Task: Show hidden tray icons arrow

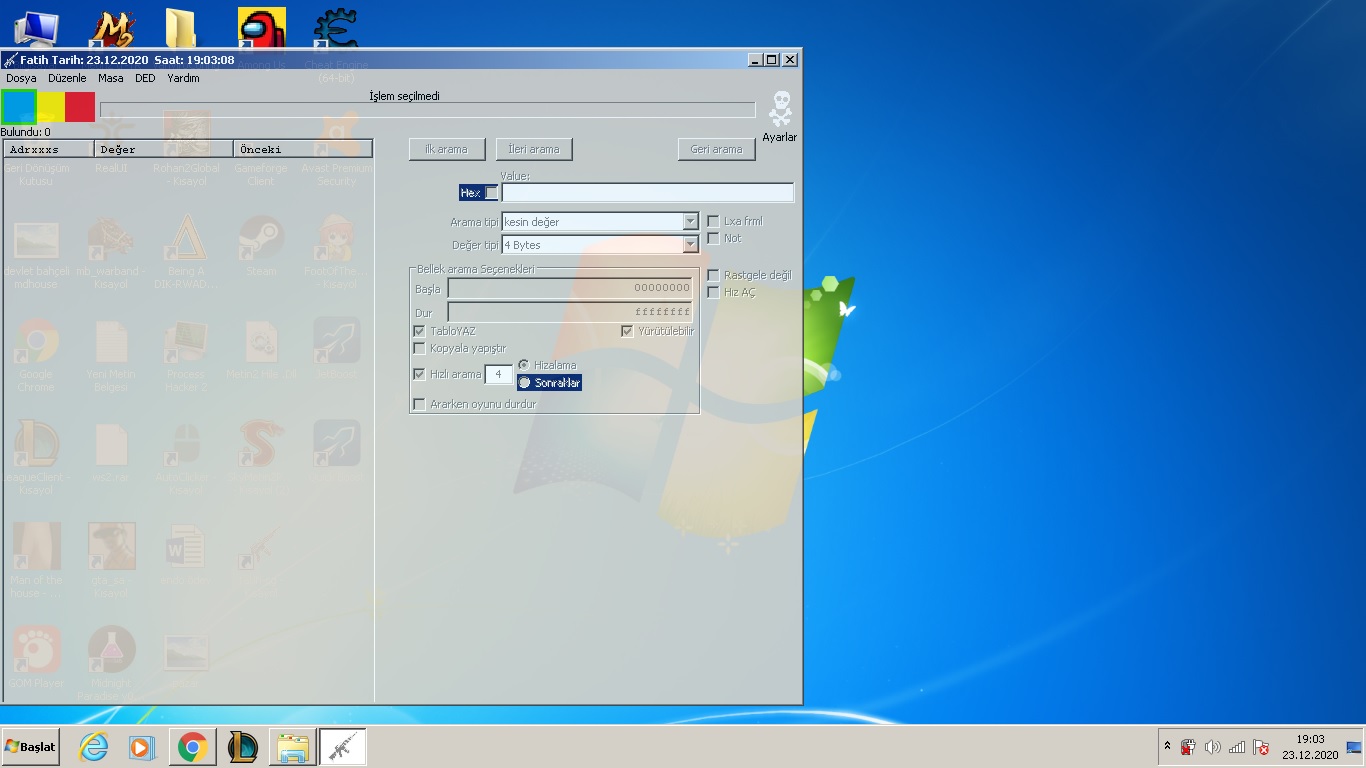Action: coord(1167,747)
